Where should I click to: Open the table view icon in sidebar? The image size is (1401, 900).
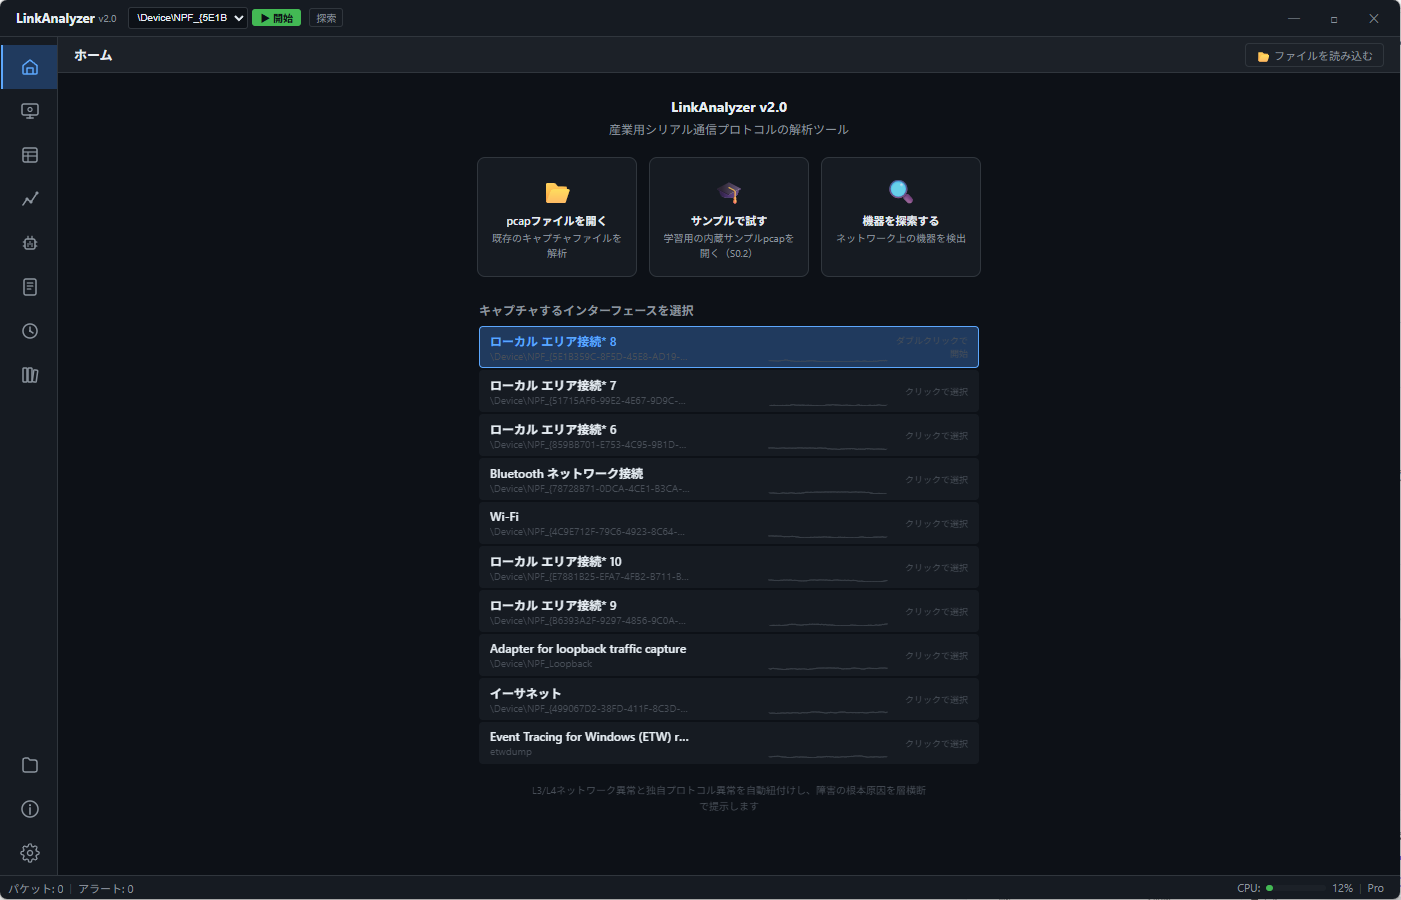(30, 155)
